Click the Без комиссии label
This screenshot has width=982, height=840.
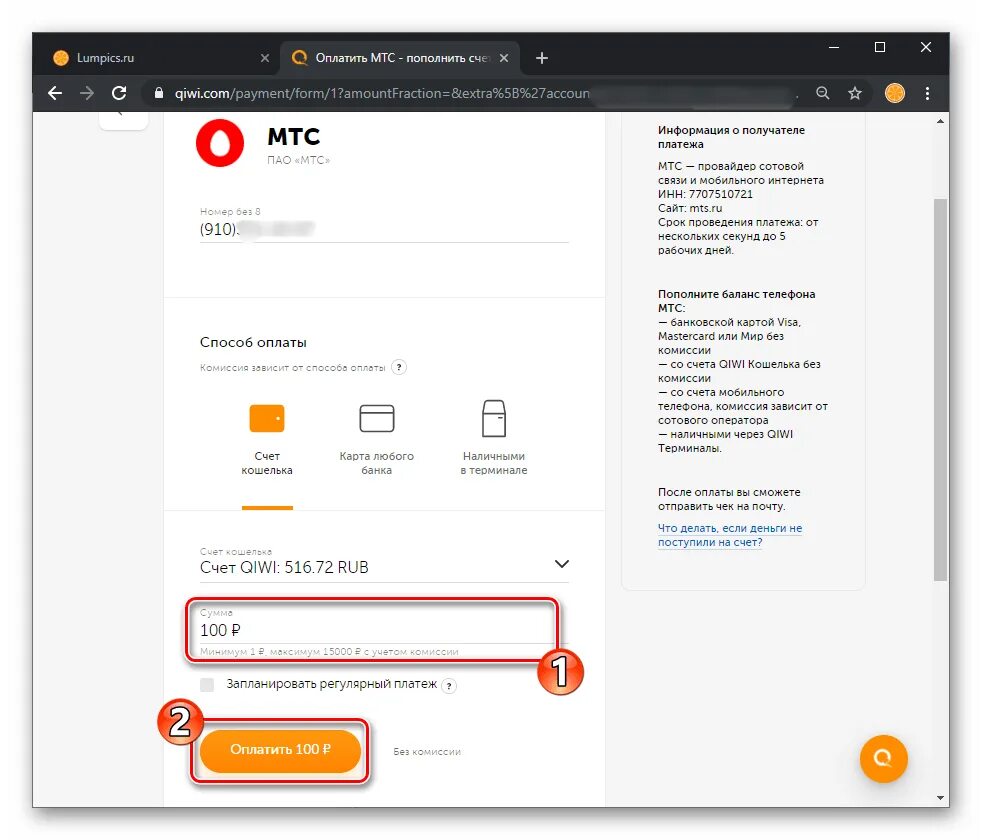click(x=427, y=752)
